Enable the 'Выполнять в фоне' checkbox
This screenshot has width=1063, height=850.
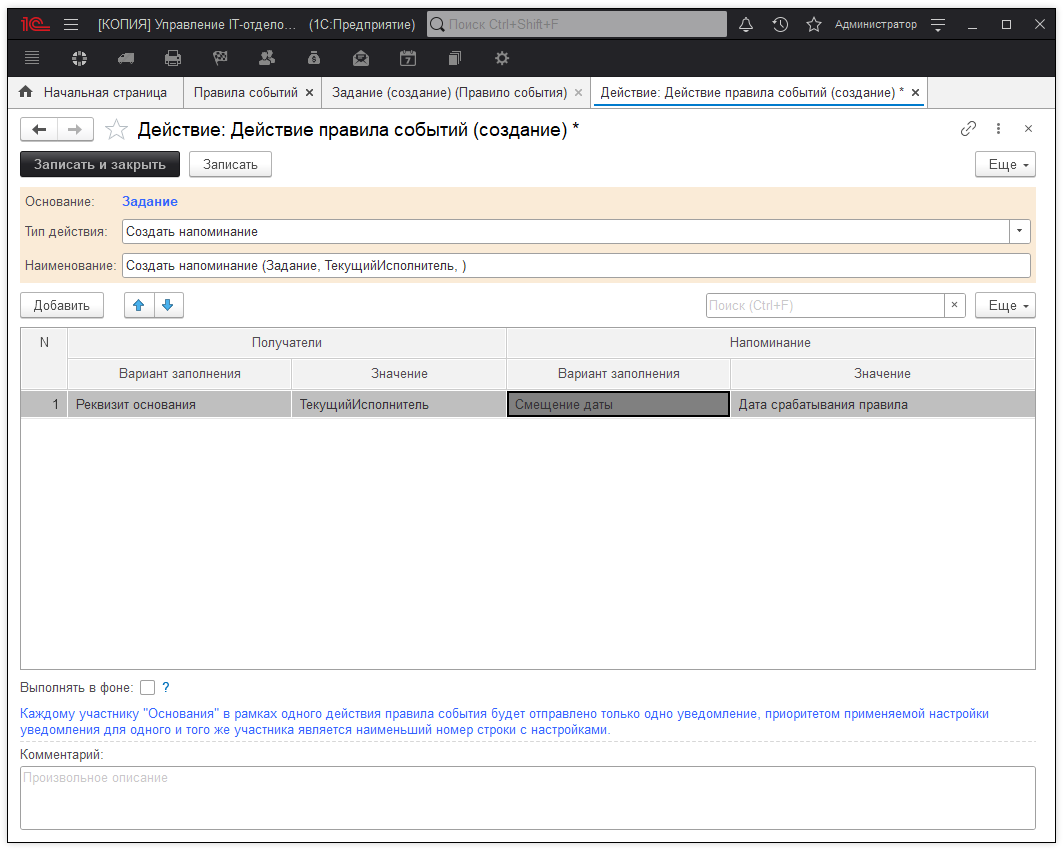coord(148,687)
